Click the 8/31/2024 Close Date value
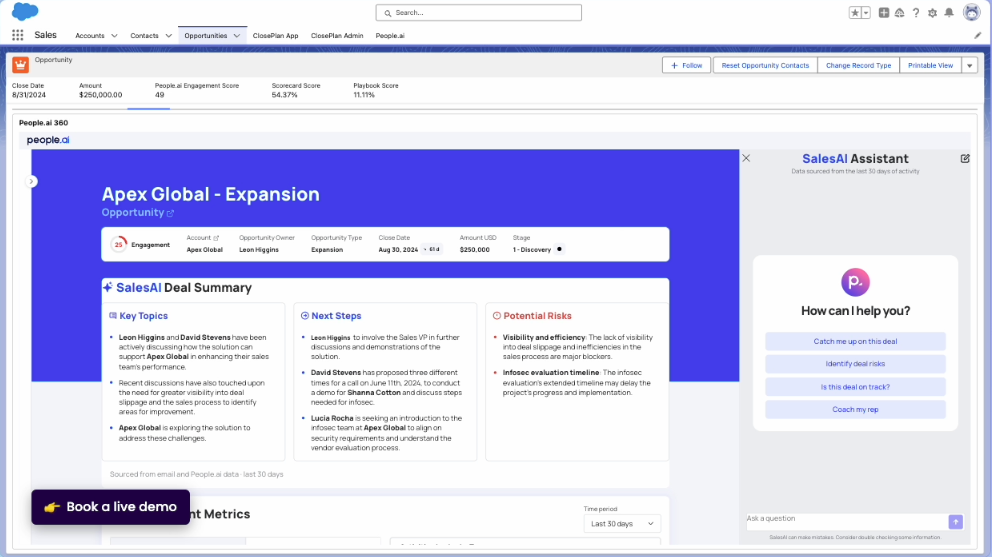Viewport: 992px width, 557px height. (28, 95)
